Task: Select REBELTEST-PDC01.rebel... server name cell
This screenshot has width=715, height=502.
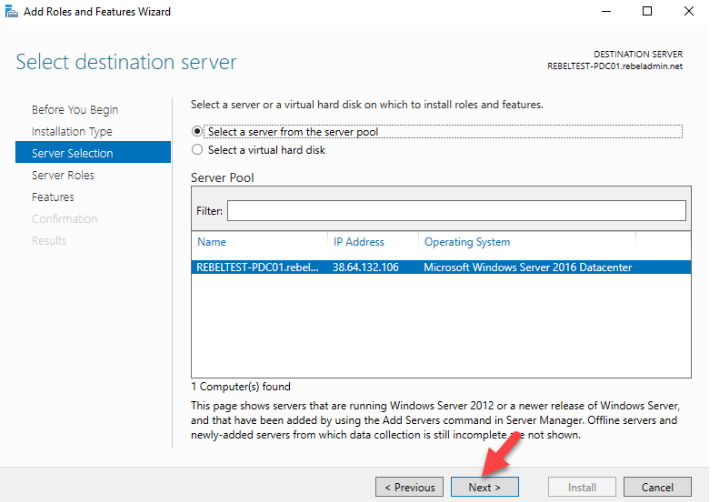Action: pos(257,267)
